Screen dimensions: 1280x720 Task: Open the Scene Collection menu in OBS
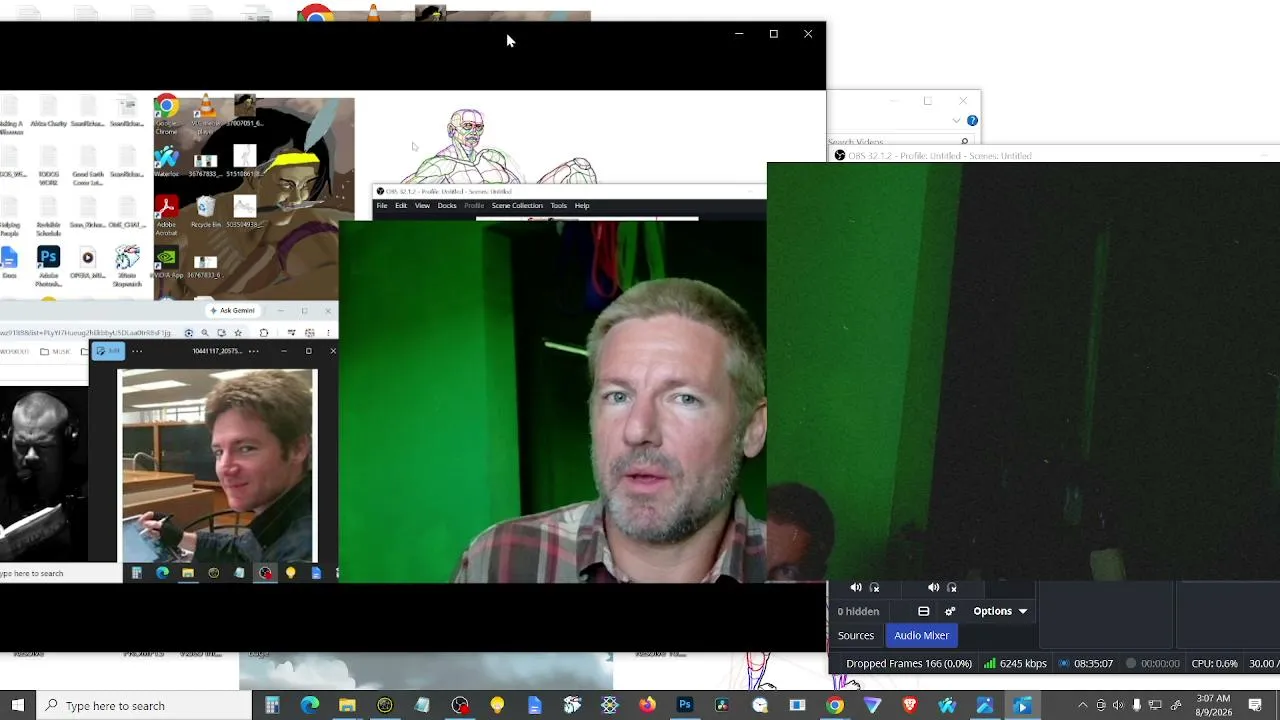coord(517,206)
